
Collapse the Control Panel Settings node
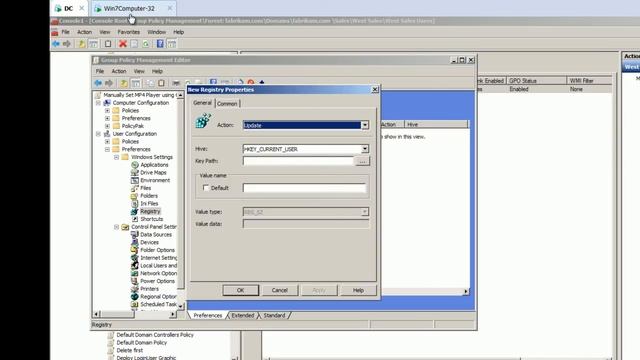point(116,227)
